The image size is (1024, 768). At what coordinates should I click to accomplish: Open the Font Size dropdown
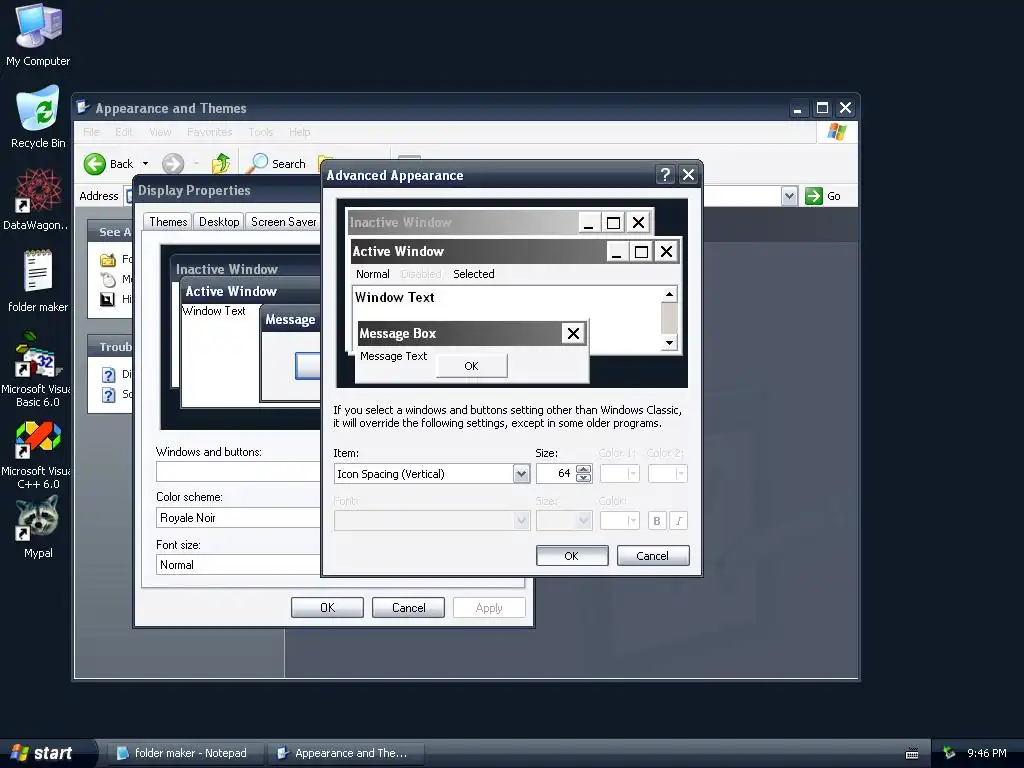click(x=584, y=520)
